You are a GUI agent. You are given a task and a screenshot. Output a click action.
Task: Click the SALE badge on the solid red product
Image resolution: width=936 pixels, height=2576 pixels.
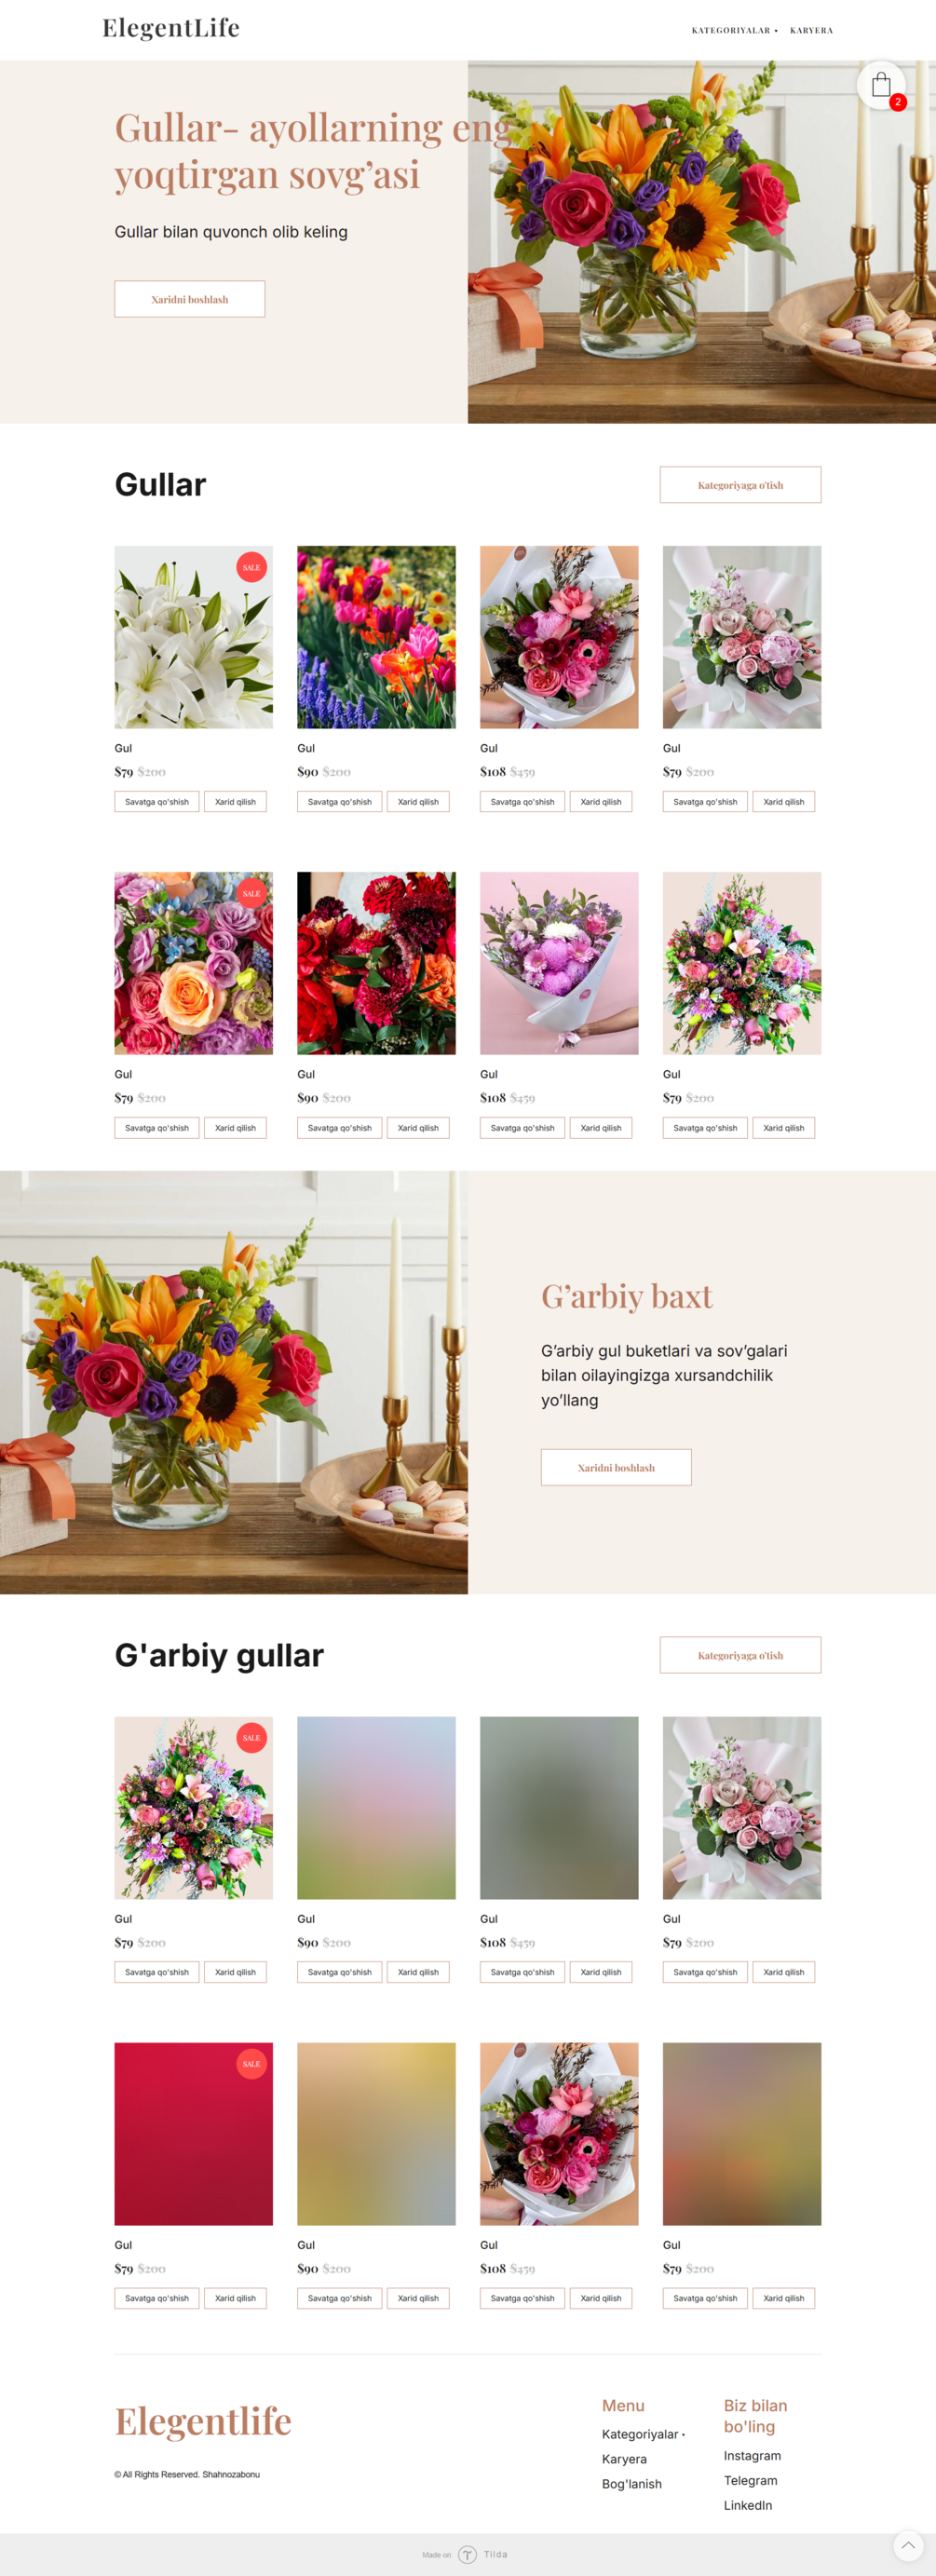pyautogui.click(x=251, y=2063)
